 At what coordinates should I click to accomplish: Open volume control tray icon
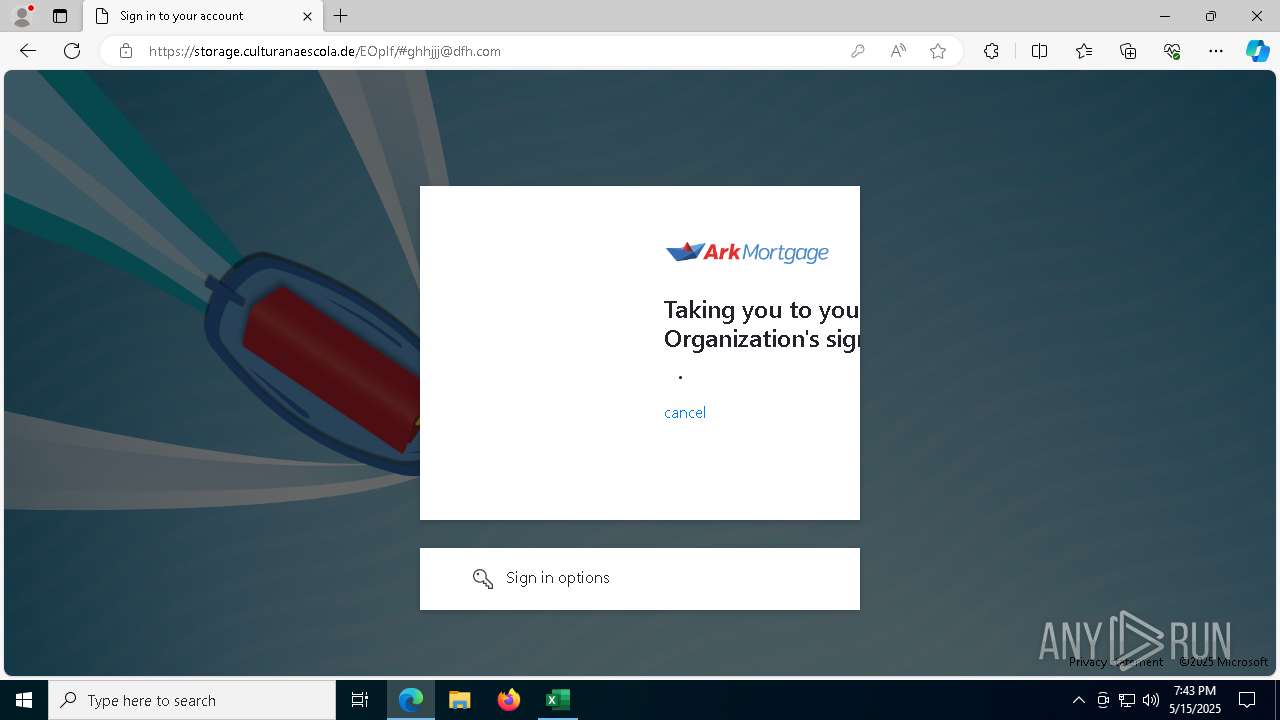[1151, 700]
